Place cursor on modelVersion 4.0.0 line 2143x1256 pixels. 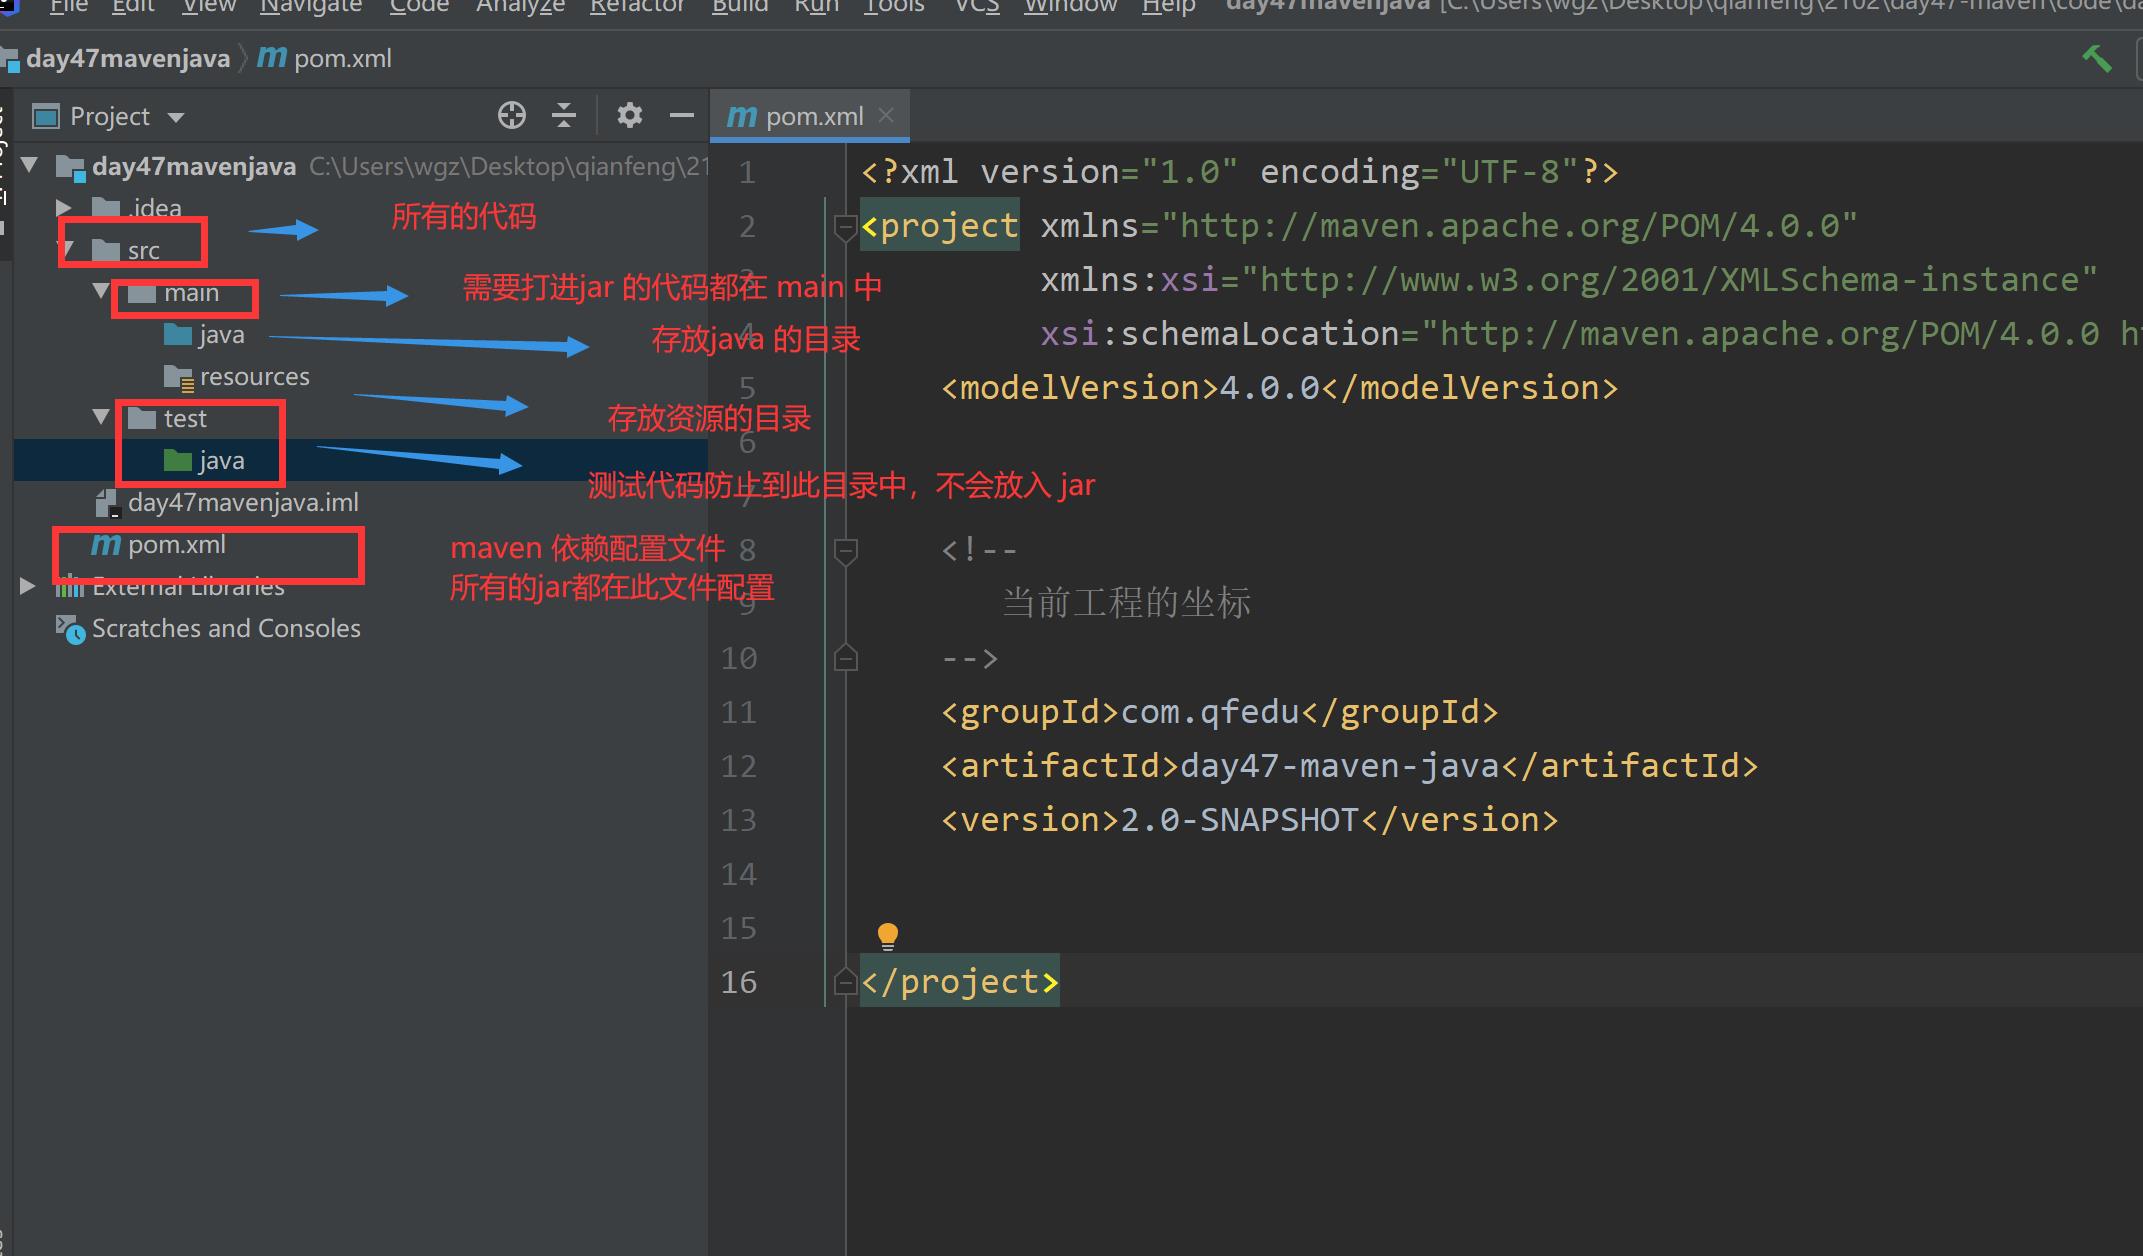1279,388
